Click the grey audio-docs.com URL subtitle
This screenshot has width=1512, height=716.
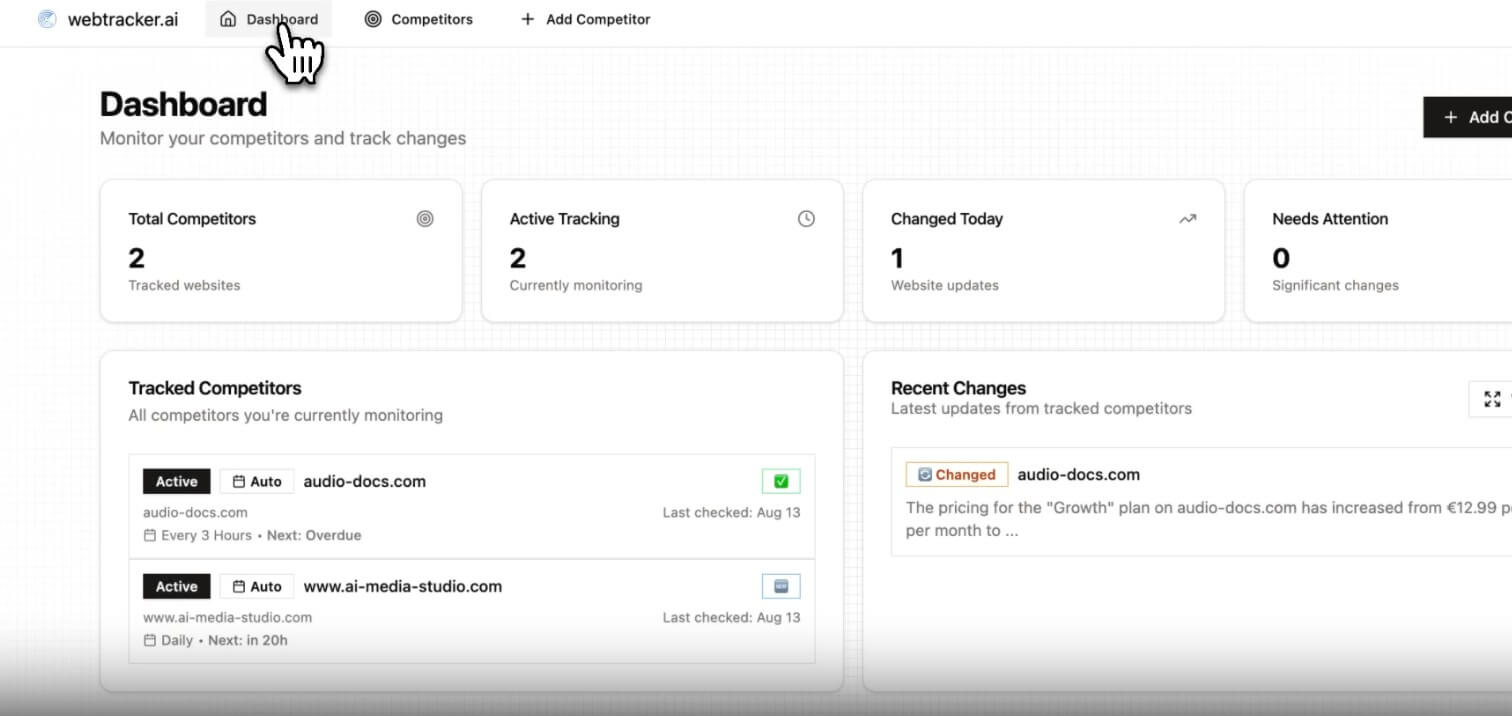pyautogui.click(x=195, y=512)
